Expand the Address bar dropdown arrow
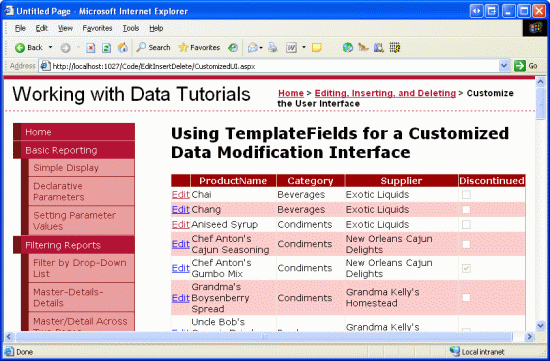The image size is (550, 361). [x=504, y=66]
